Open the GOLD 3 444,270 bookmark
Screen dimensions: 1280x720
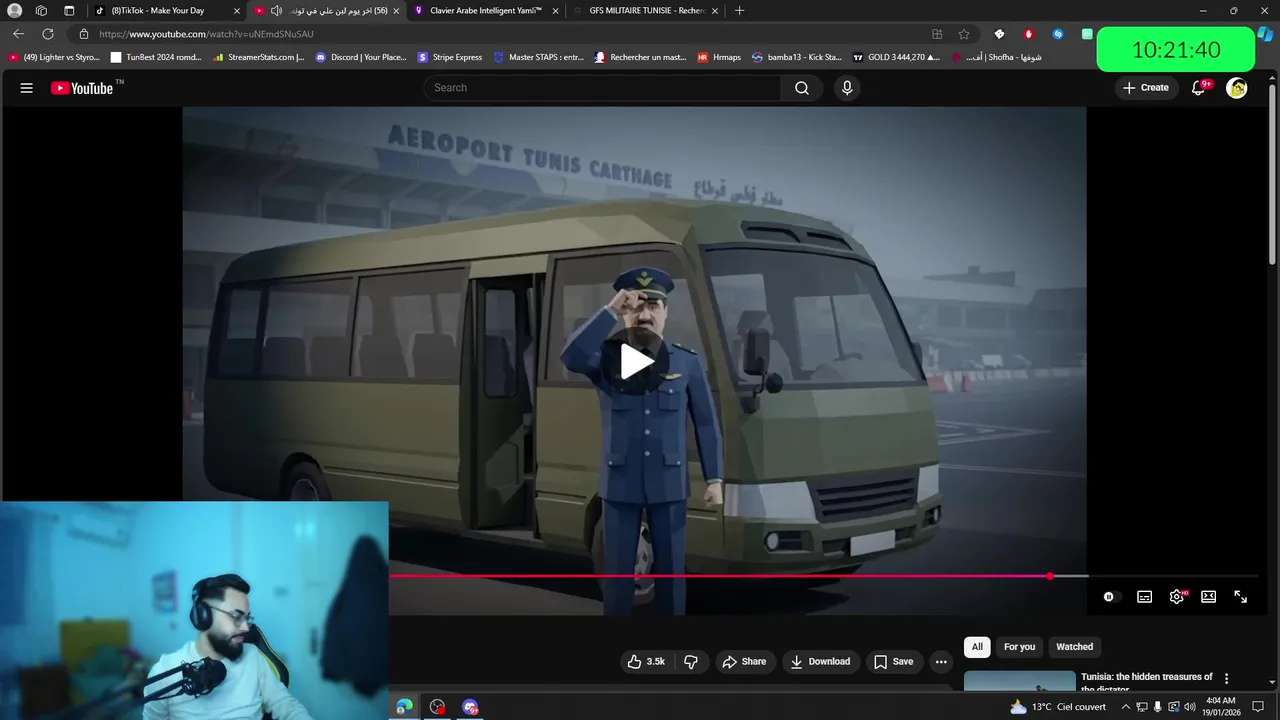[896, 57]
